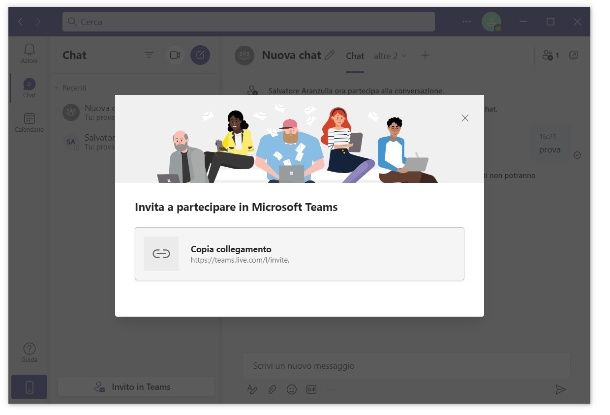Viewport: 610px width, 415px height.
Task: Open Calendar in the left sidebar
Action: tap(29, 122)
